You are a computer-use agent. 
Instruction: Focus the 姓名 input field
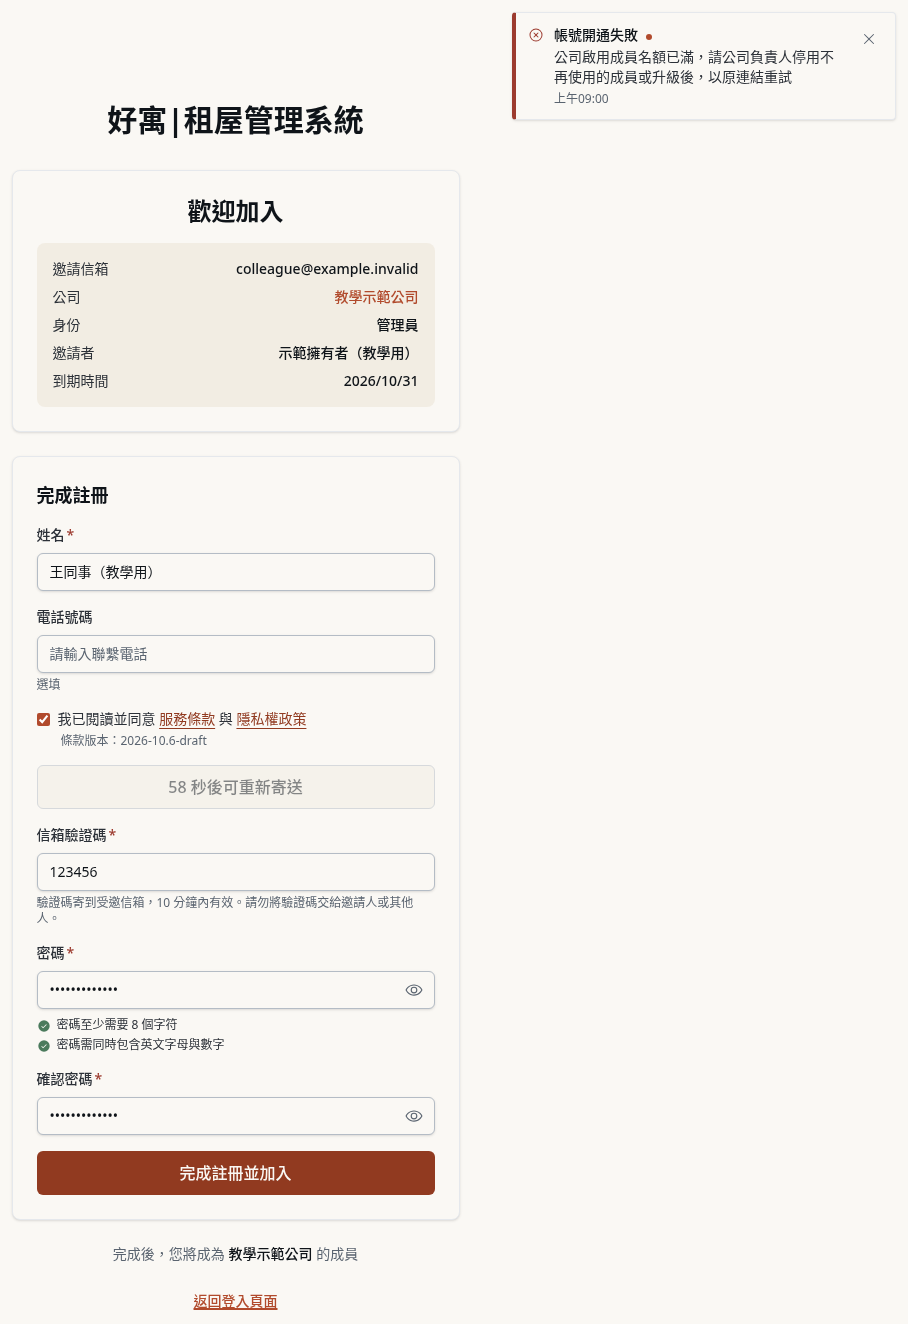pyautogui.click(x=236, y=572)
